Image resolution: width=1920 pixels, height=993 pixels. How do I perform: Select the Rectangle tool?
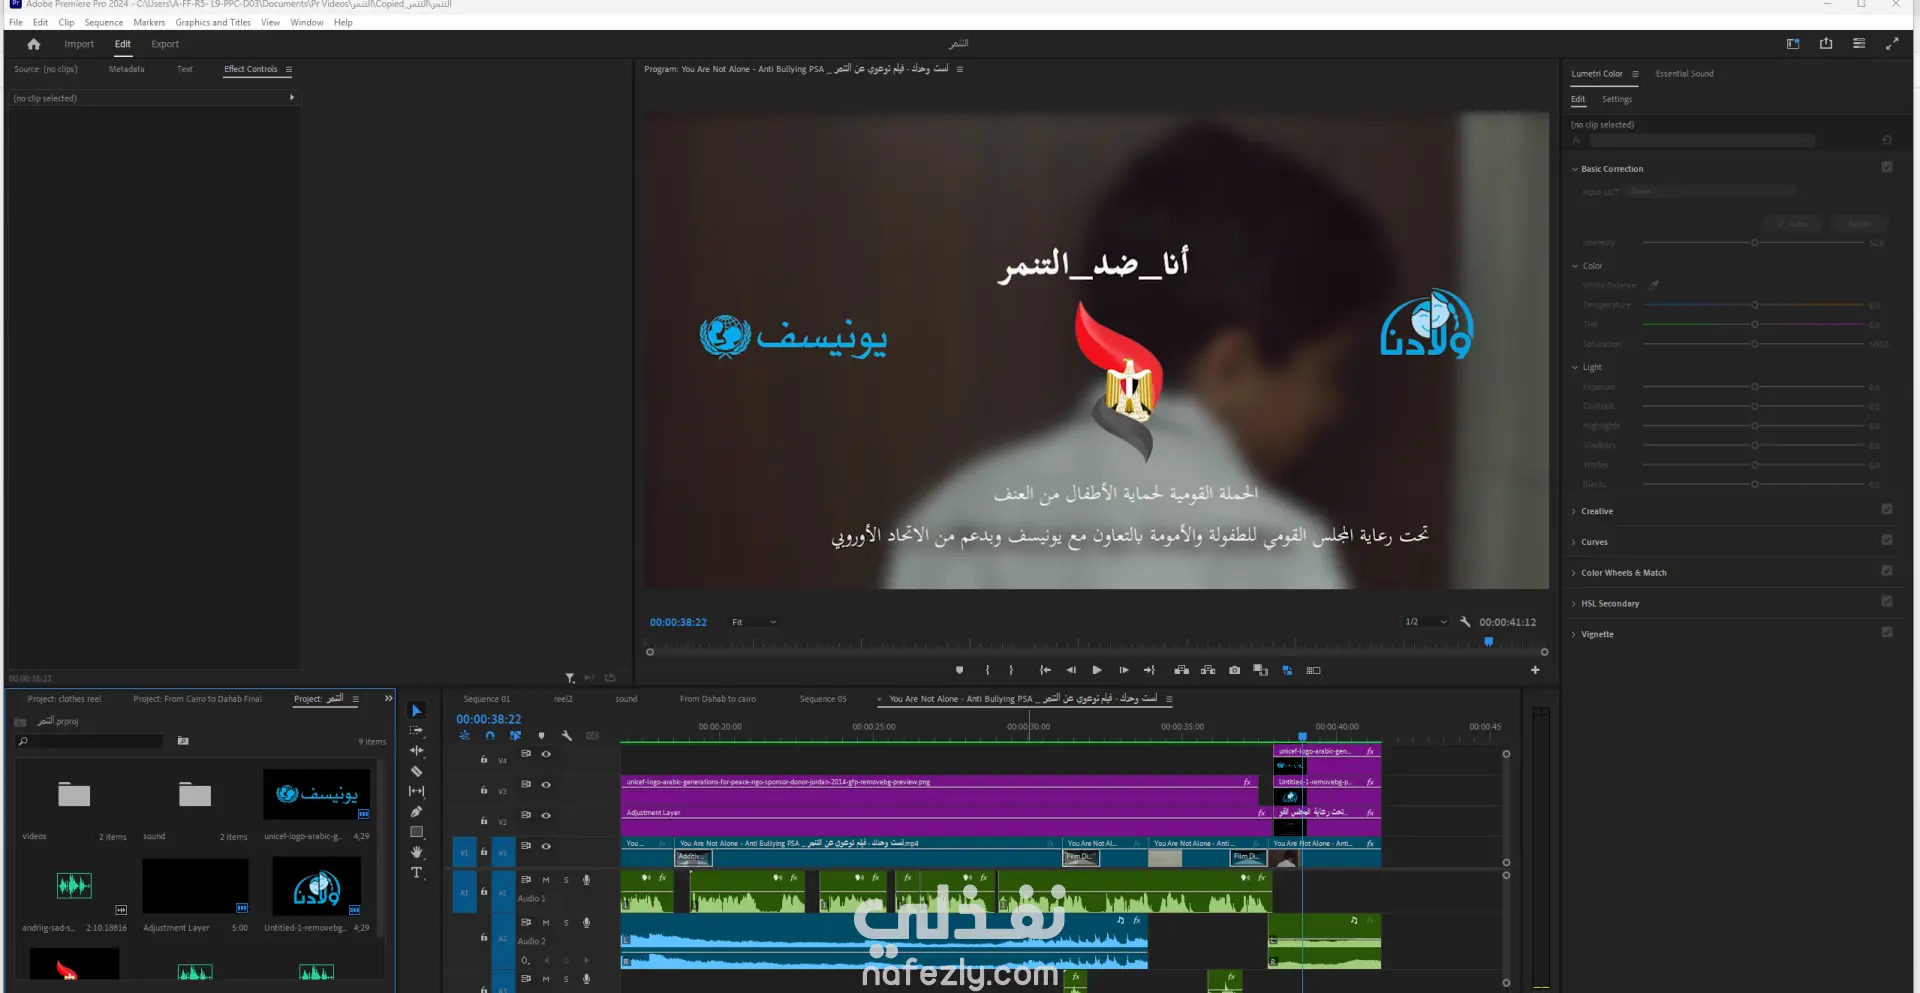tap(417, 832)
